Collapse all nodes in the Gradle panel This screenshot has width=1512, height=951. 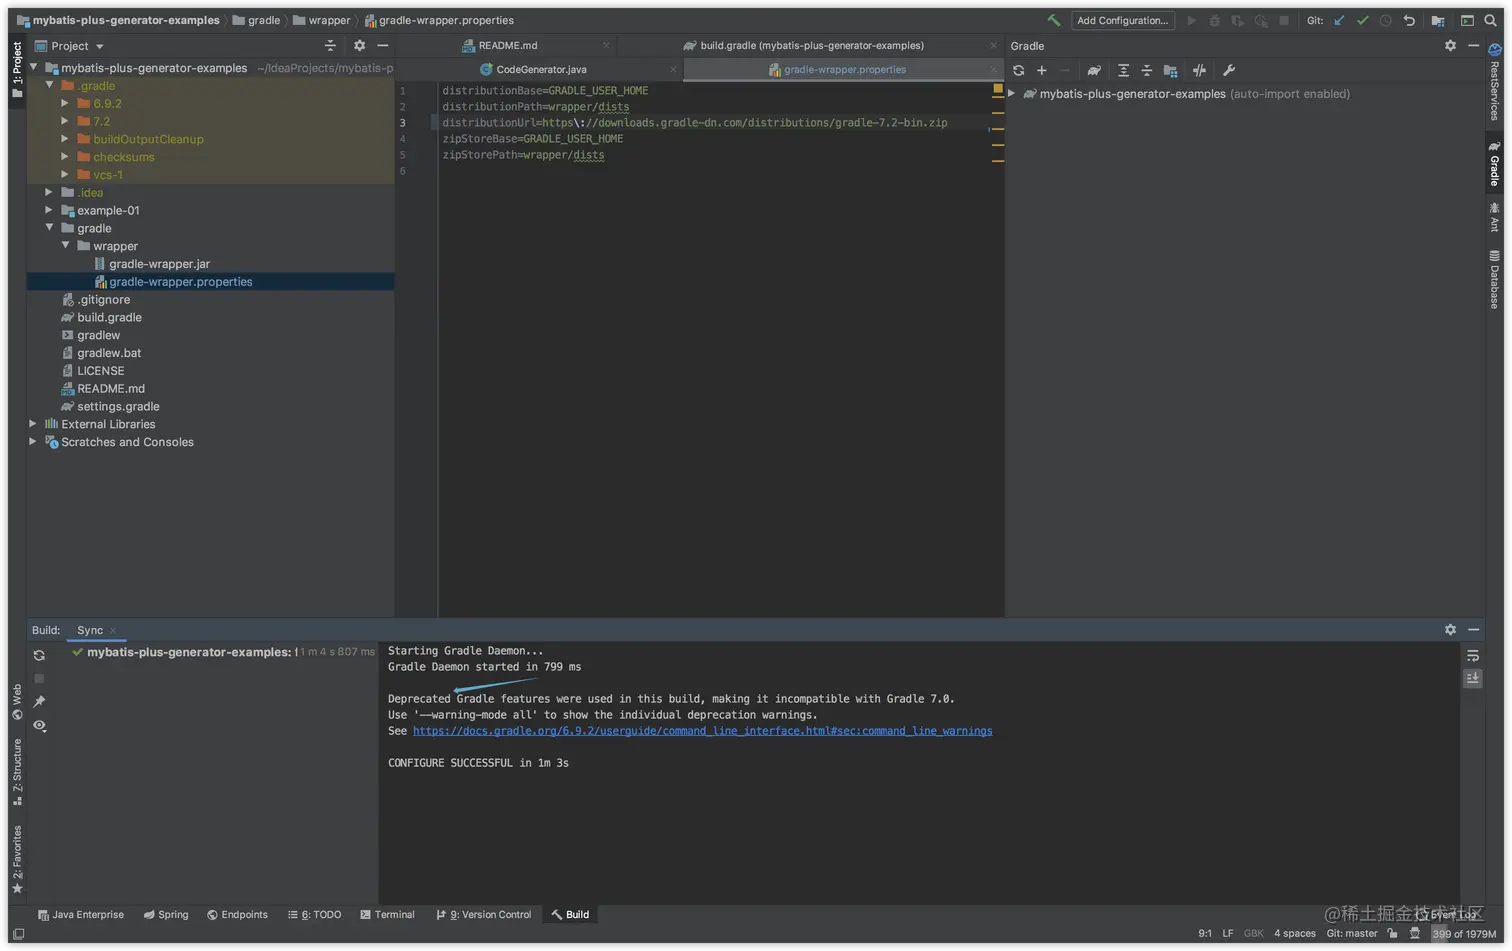tap(1147, 70)
